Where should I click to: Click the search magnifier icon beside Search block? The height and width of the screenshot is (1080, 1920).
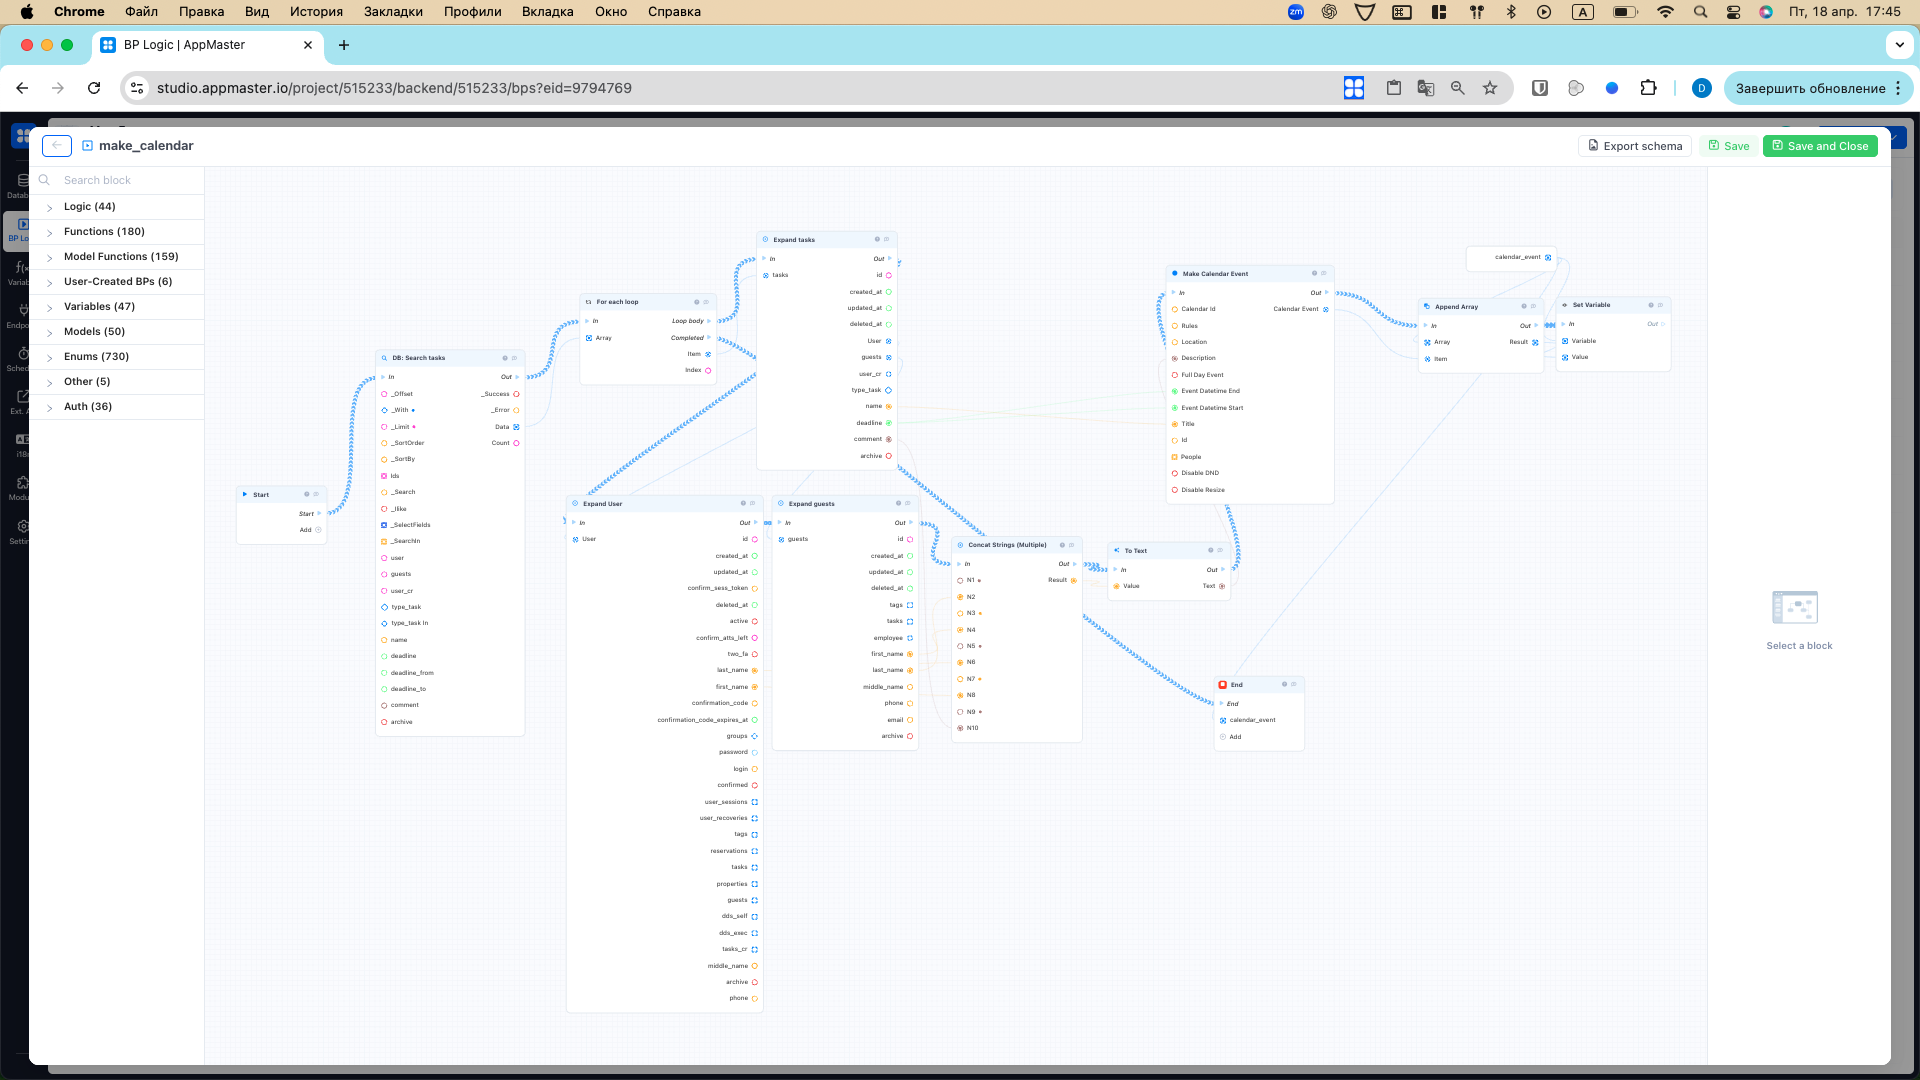click(x=44, y=180)
